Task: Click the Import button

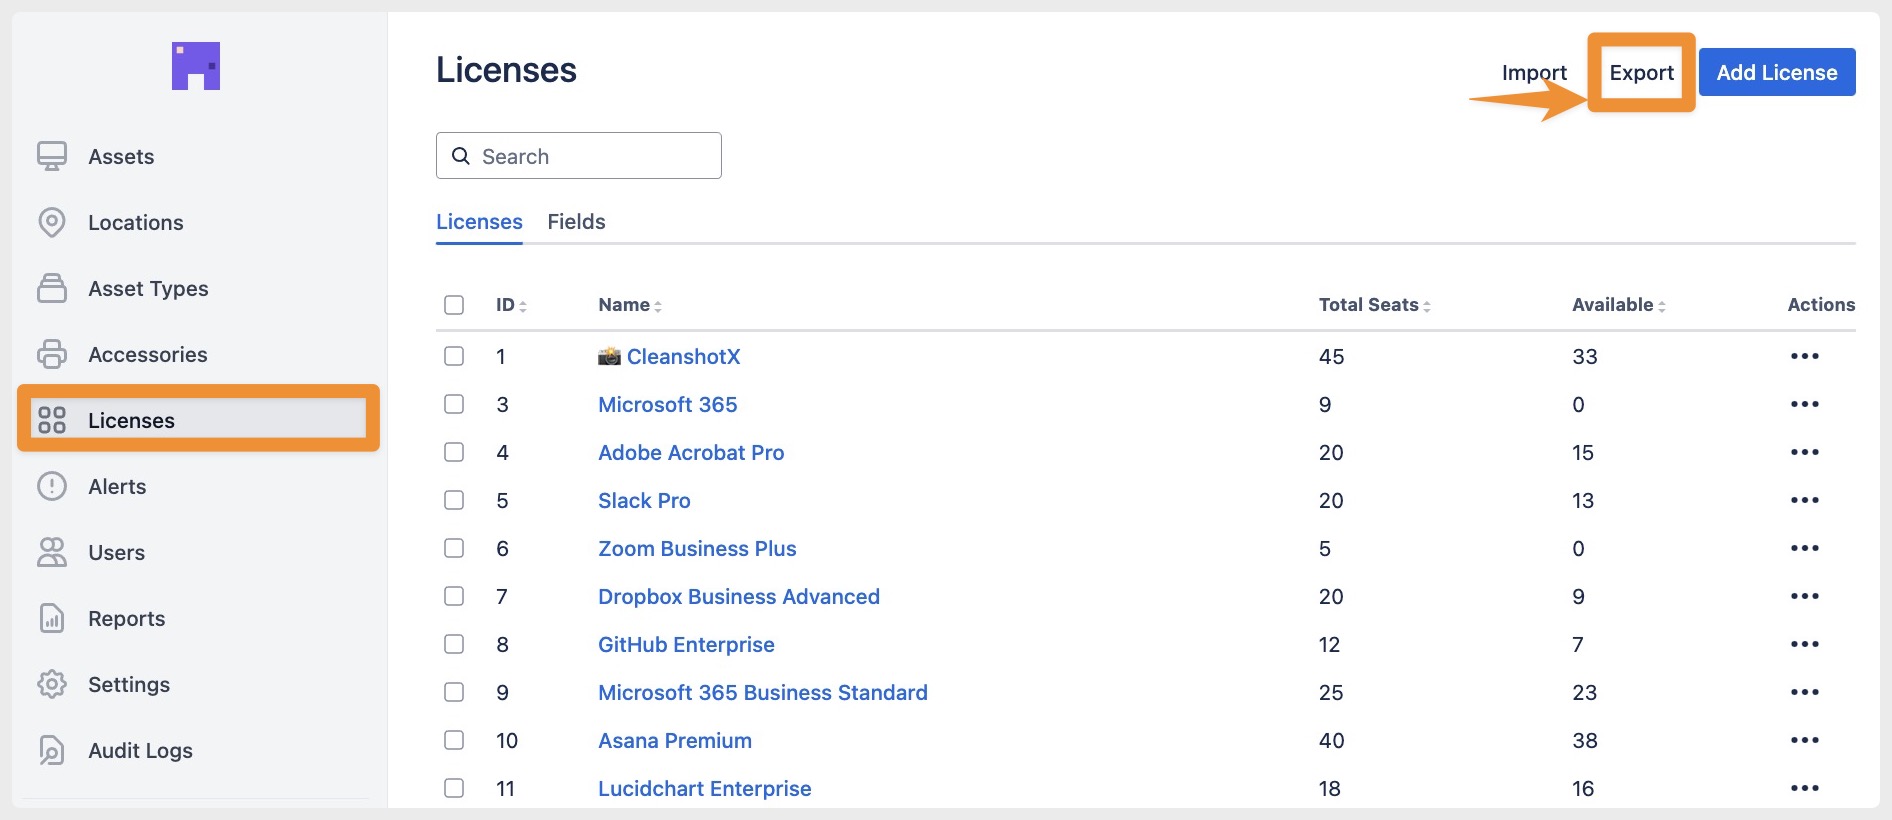Action: [x=1534, y=72]
